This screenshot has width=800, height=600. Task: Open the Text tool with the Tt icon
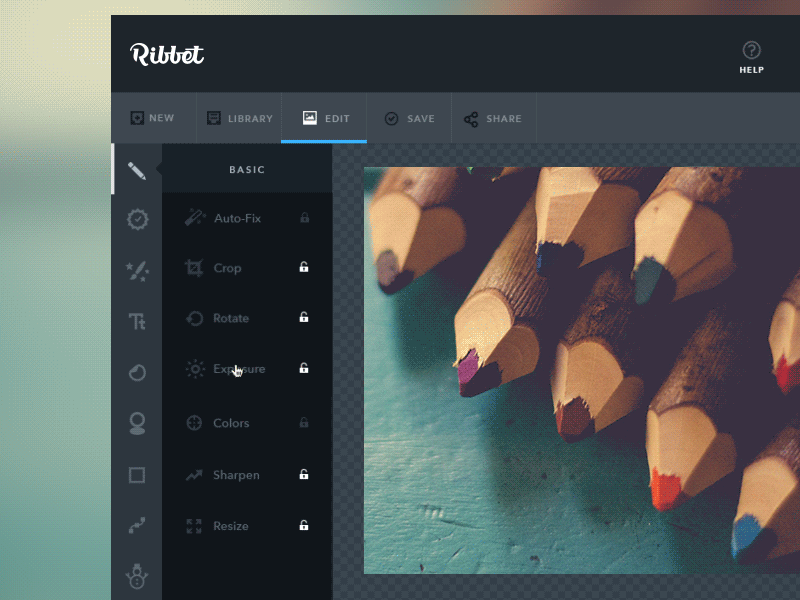coord(137,321)
